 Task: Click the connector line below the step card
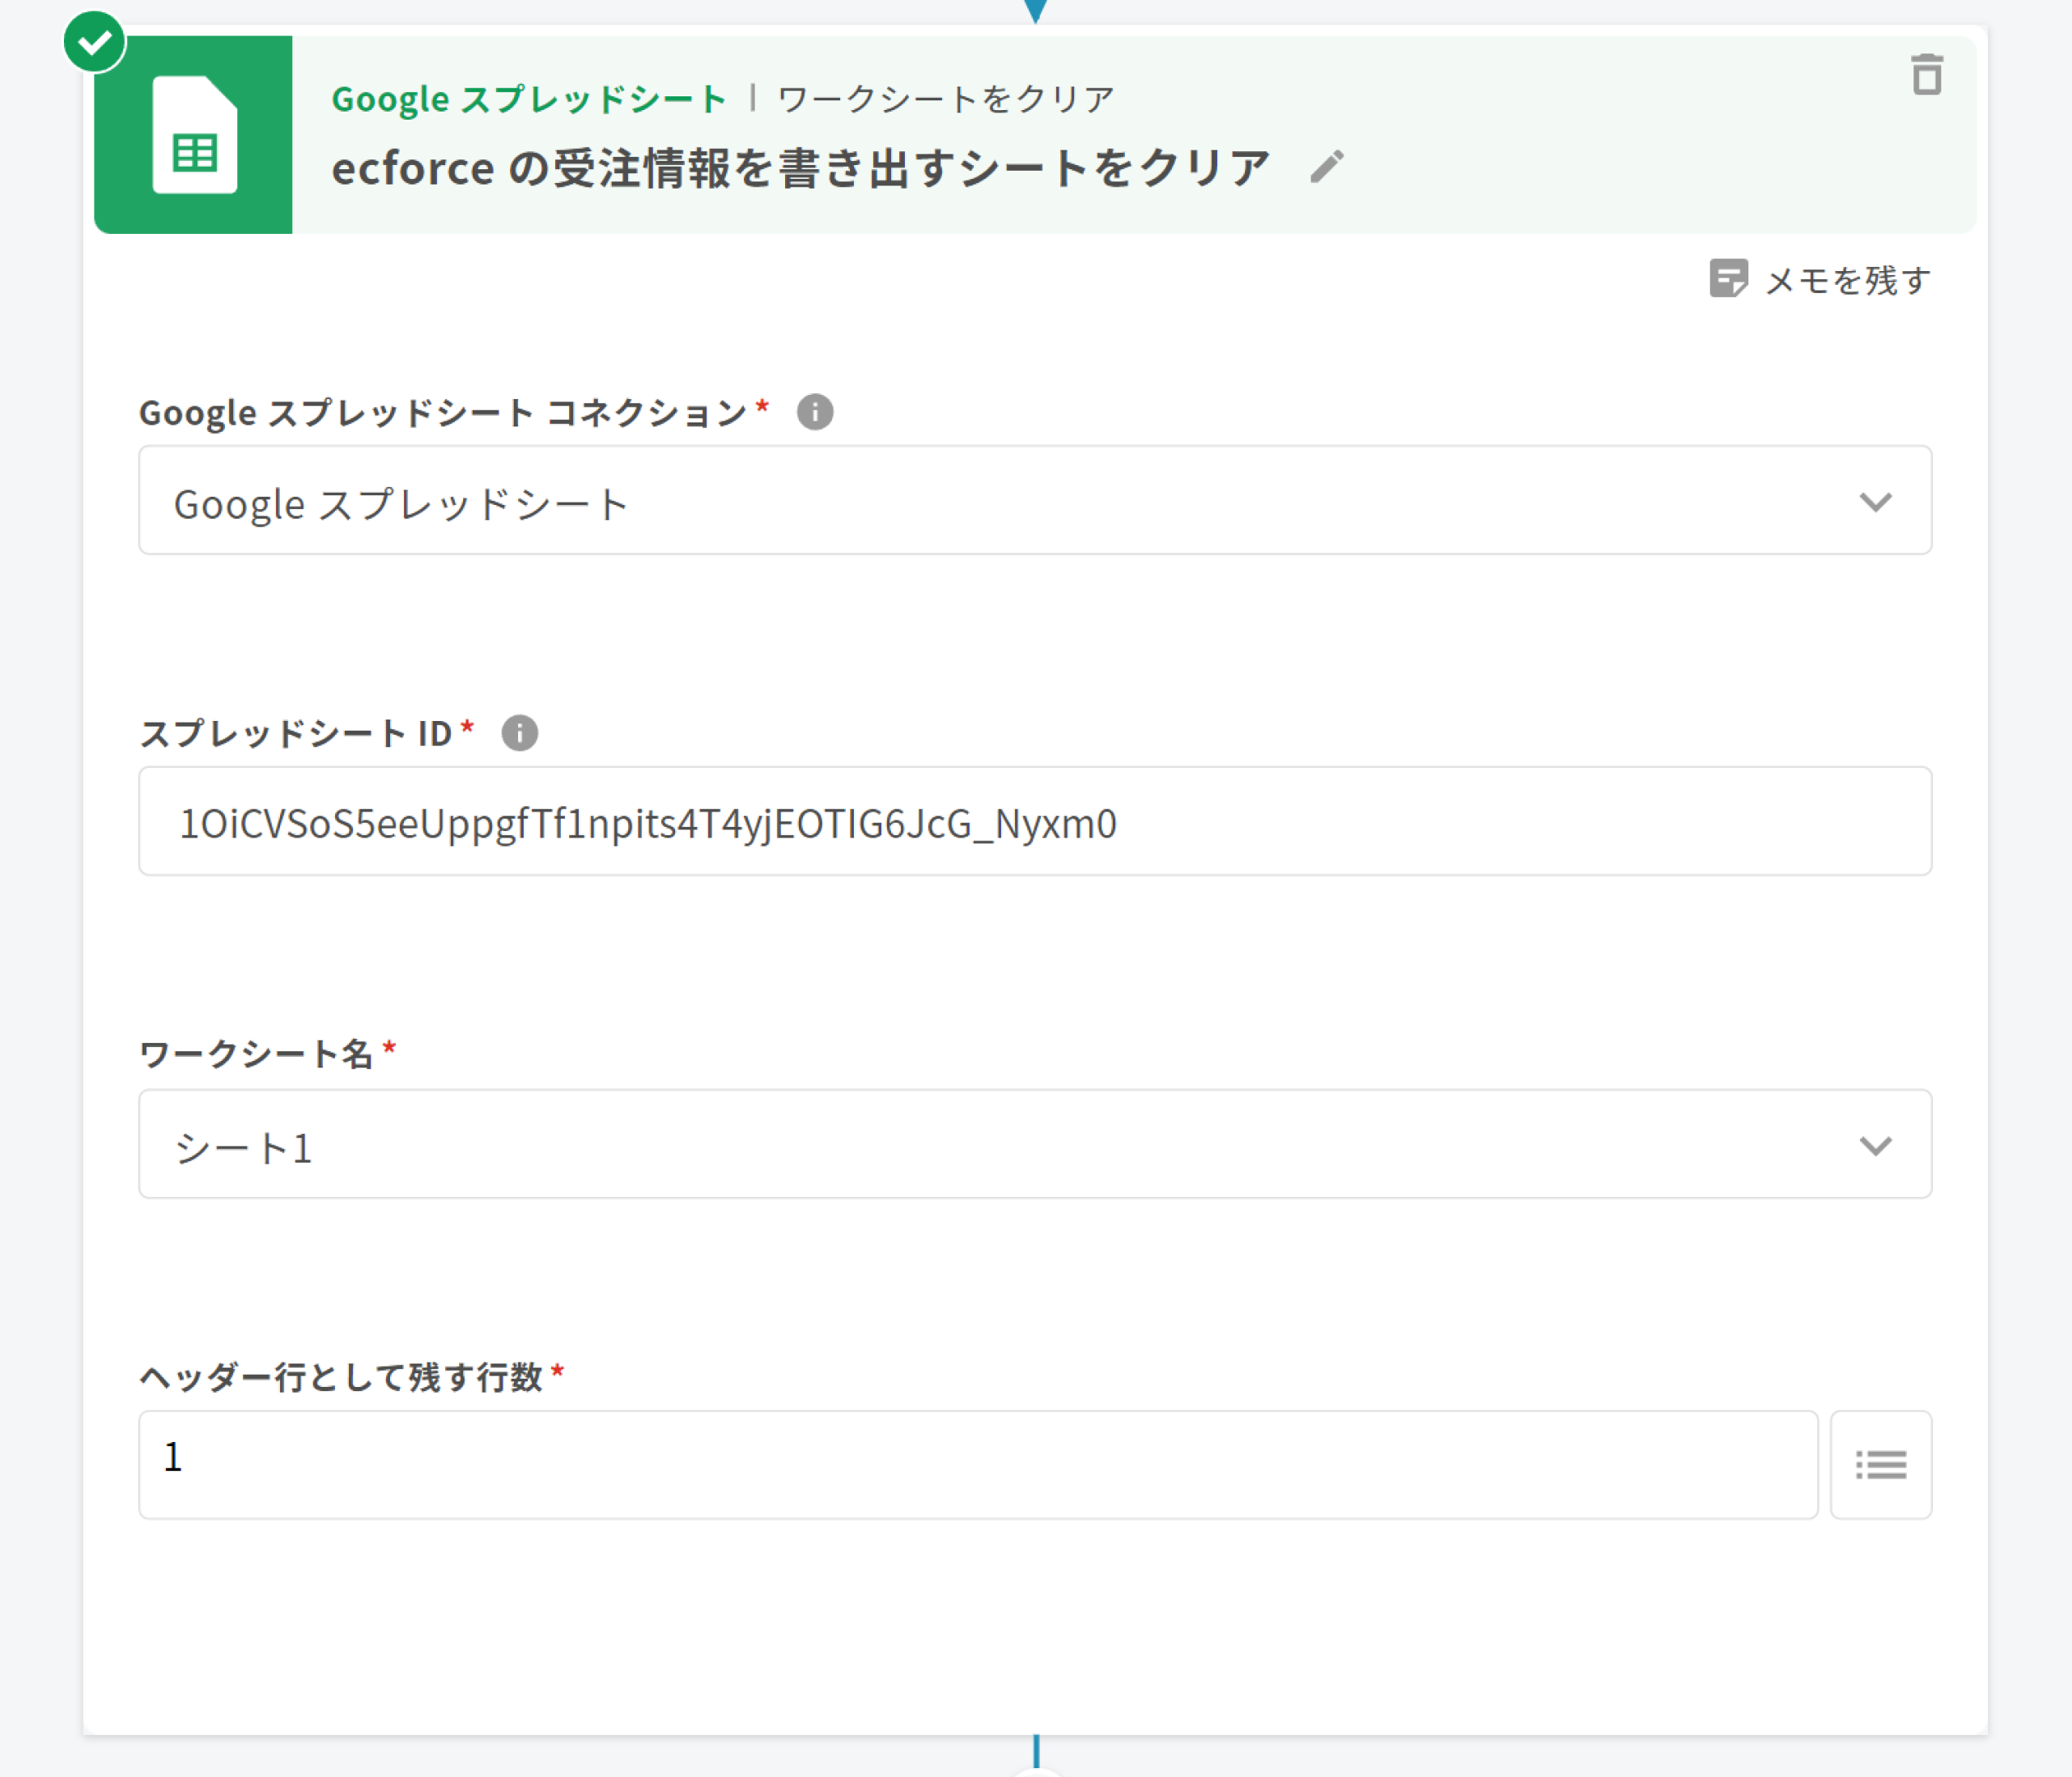click(1036, 1752)
